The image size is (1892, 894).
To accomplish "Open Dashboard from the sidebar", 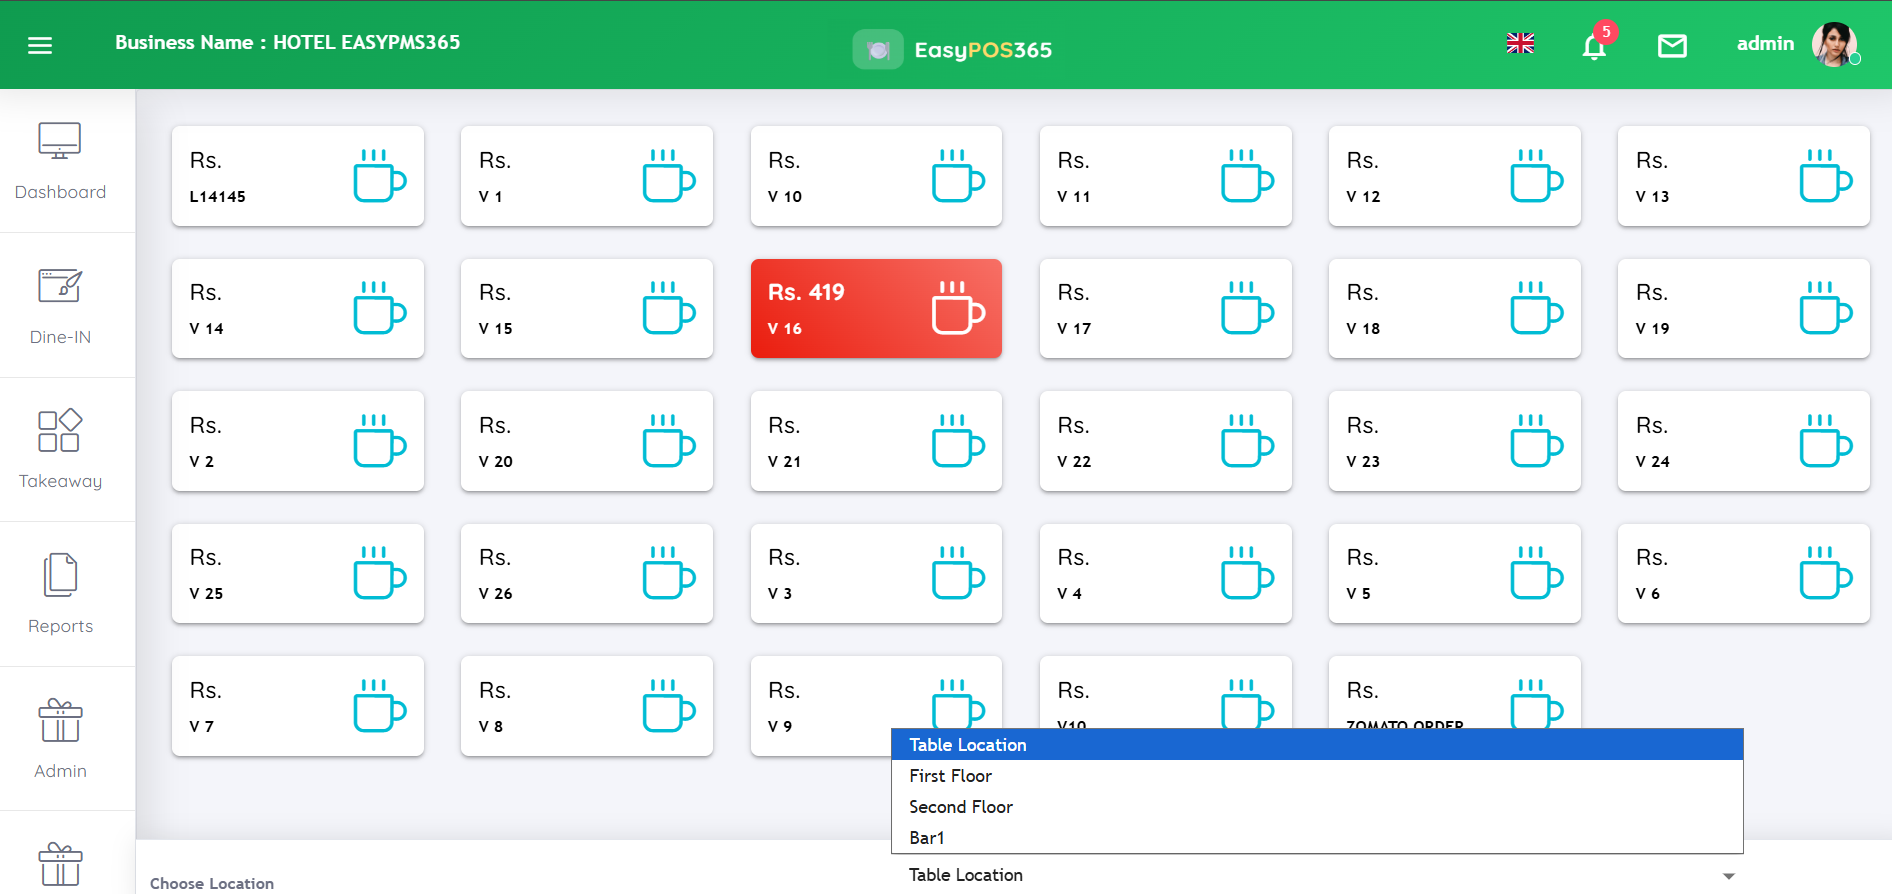I will coord(60,162).
